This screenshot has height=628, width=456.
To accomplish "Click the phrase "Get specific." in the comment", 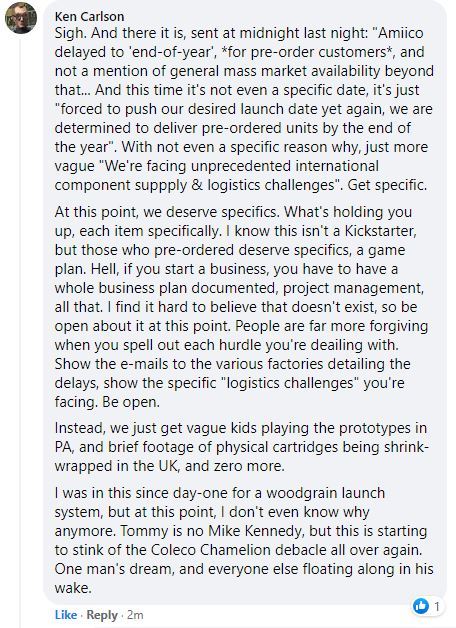I will tap(387, 185).
